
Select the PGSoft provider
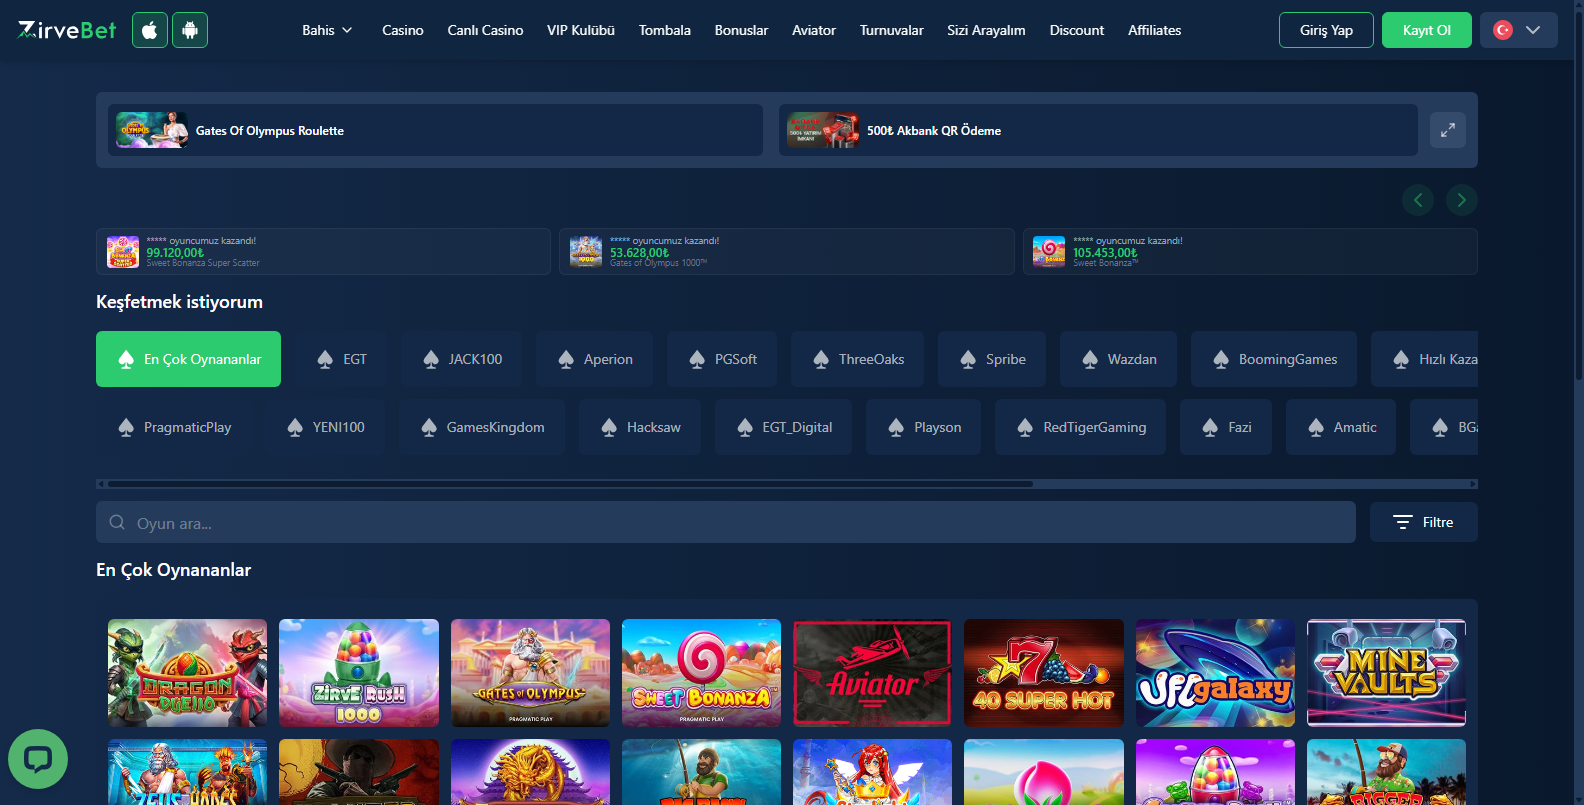click(722, 359)
